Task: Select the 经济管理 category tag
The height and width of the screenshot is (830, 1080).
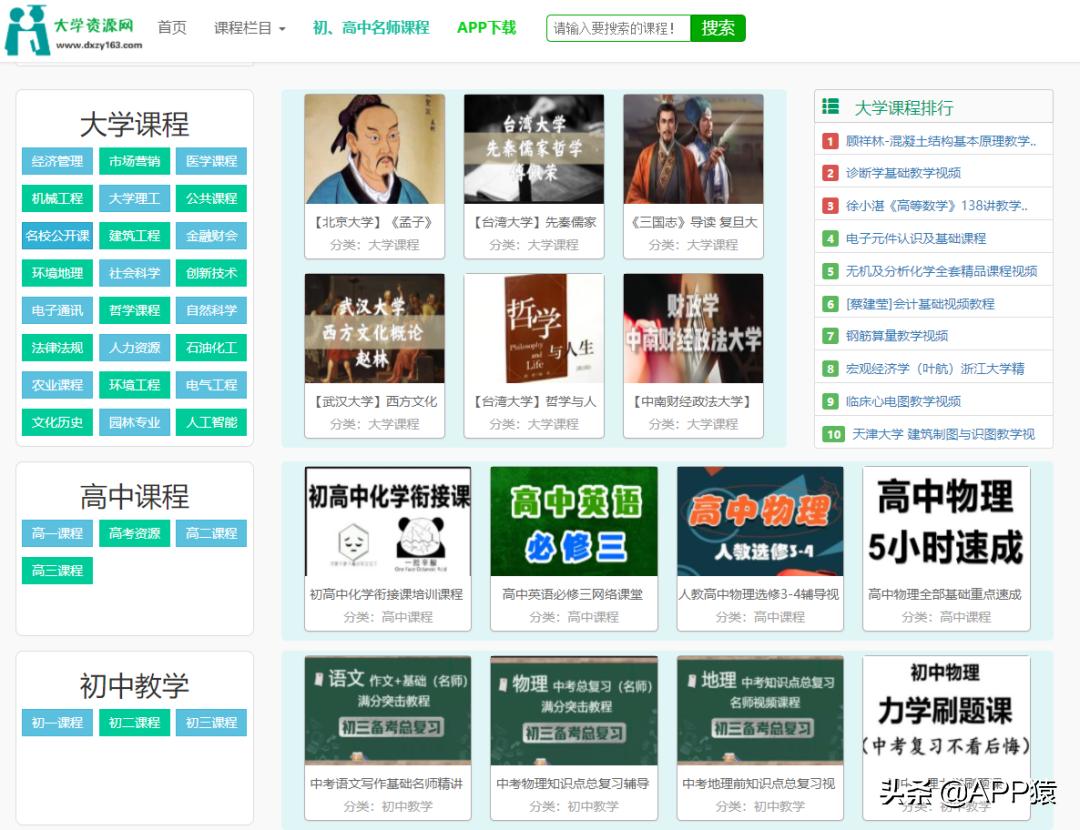Action: coord(56,161)
